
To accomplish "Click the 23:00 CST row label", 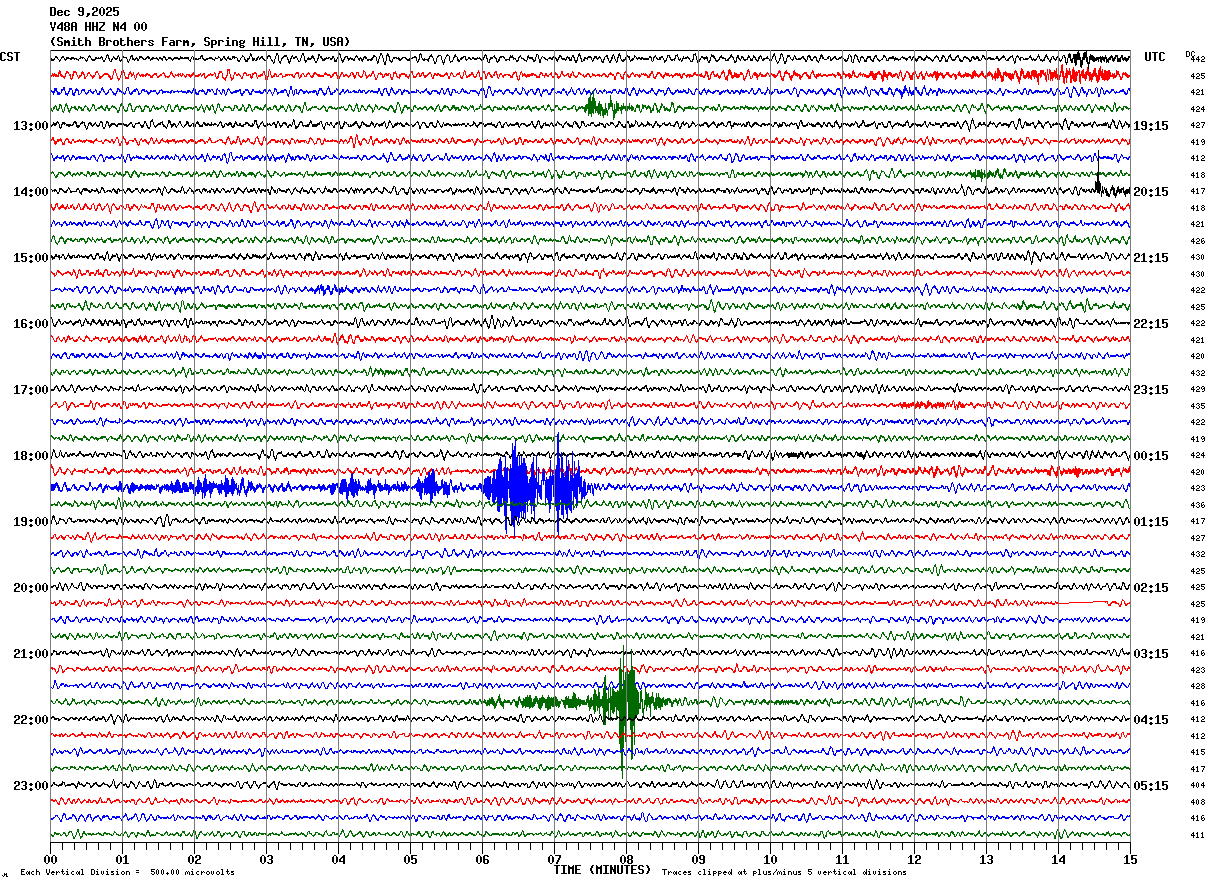I will pyautogui.click(x=31, y=786).
